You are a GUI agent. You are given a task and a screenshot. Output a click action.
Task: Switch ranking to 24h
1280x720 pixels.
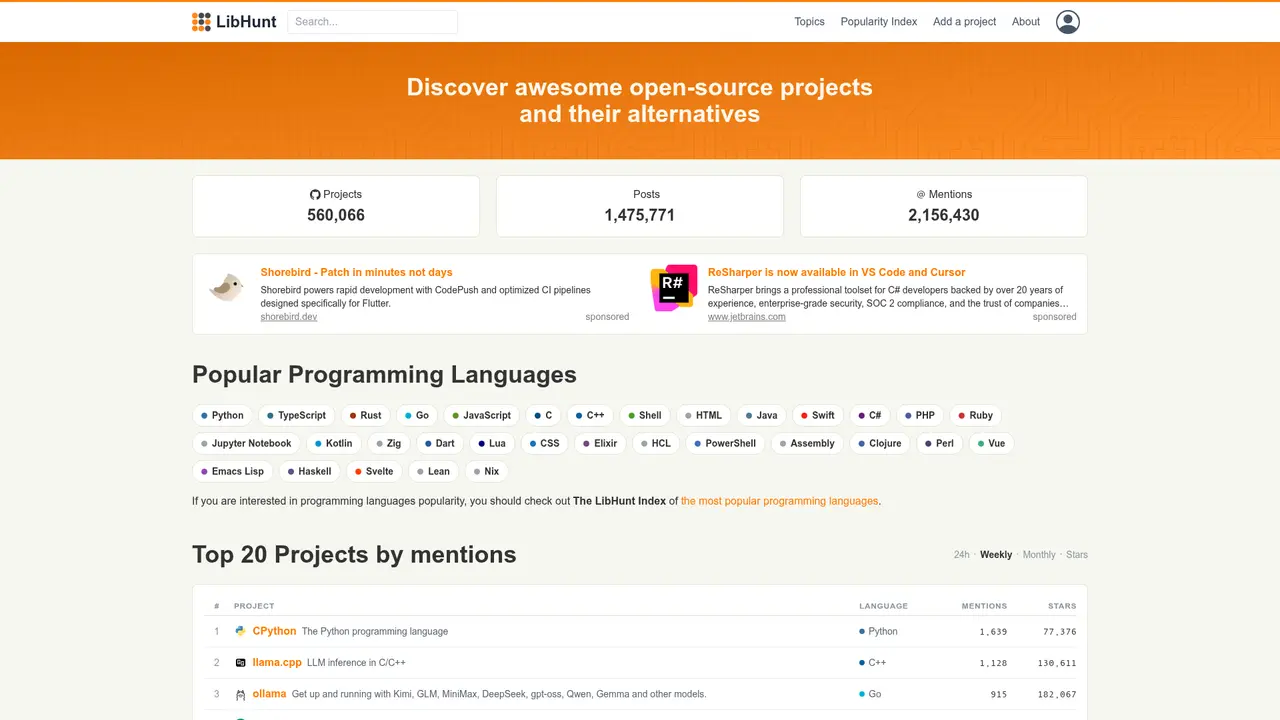click(961, 555)
